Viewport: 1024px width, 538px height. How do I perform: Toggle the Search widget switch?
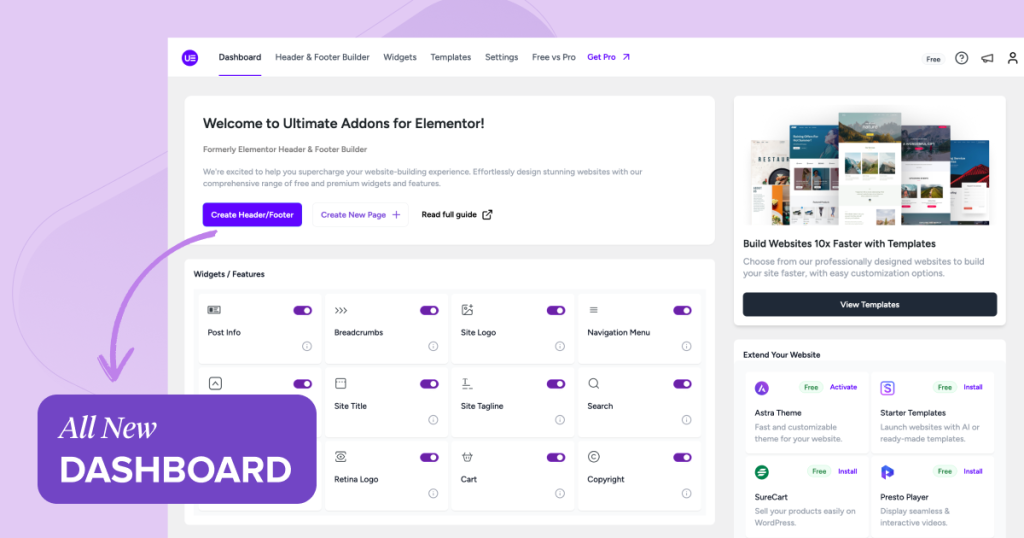click(682, 384)
